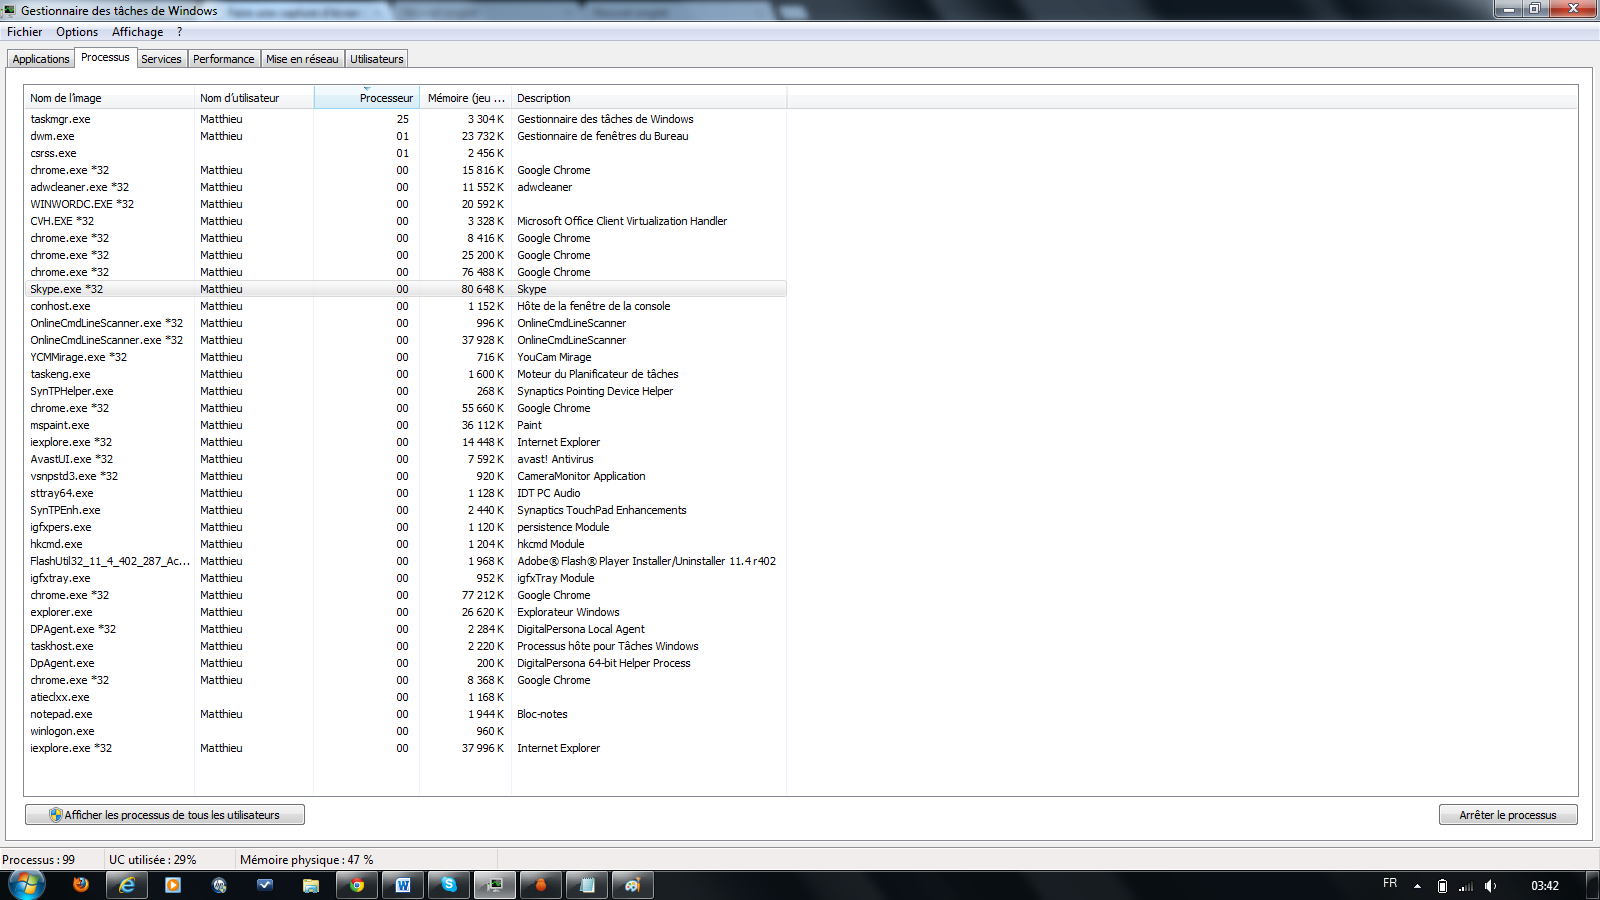1600x900 pixels.
Task: Click the Task Manager title bar icon
Action: point(9,10)
